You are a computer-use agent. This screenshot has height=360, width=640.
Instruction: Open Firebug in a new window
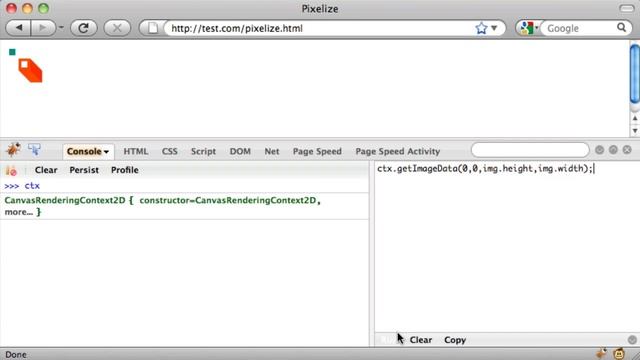(613, 150)
